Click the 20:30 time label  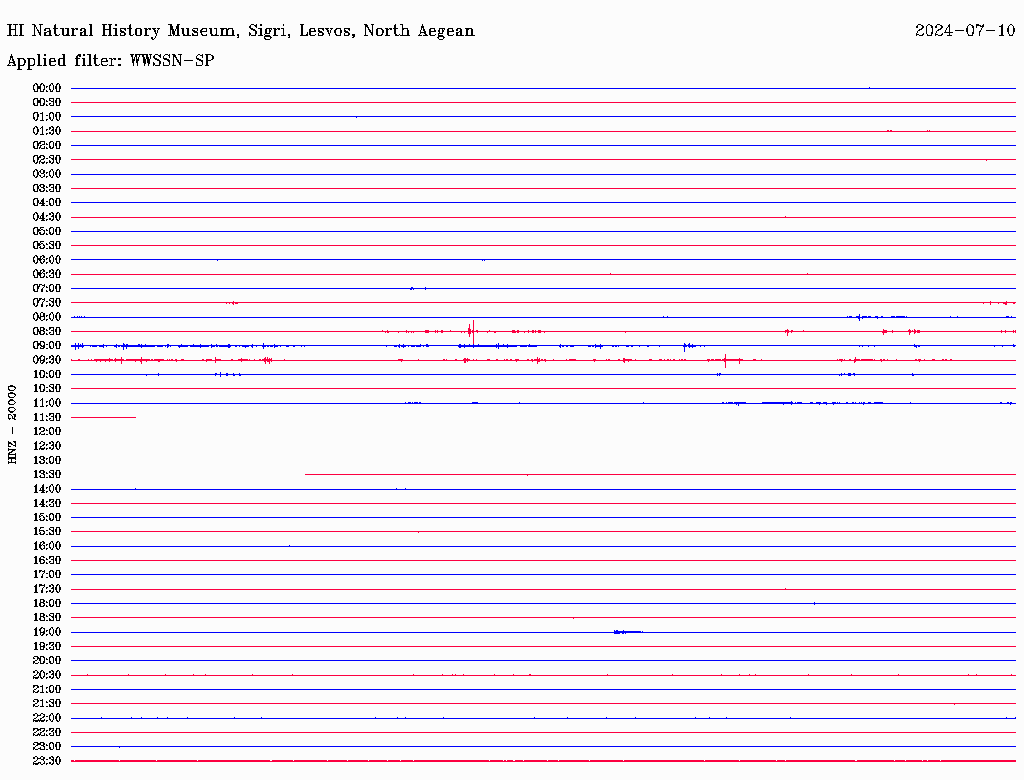47,675
